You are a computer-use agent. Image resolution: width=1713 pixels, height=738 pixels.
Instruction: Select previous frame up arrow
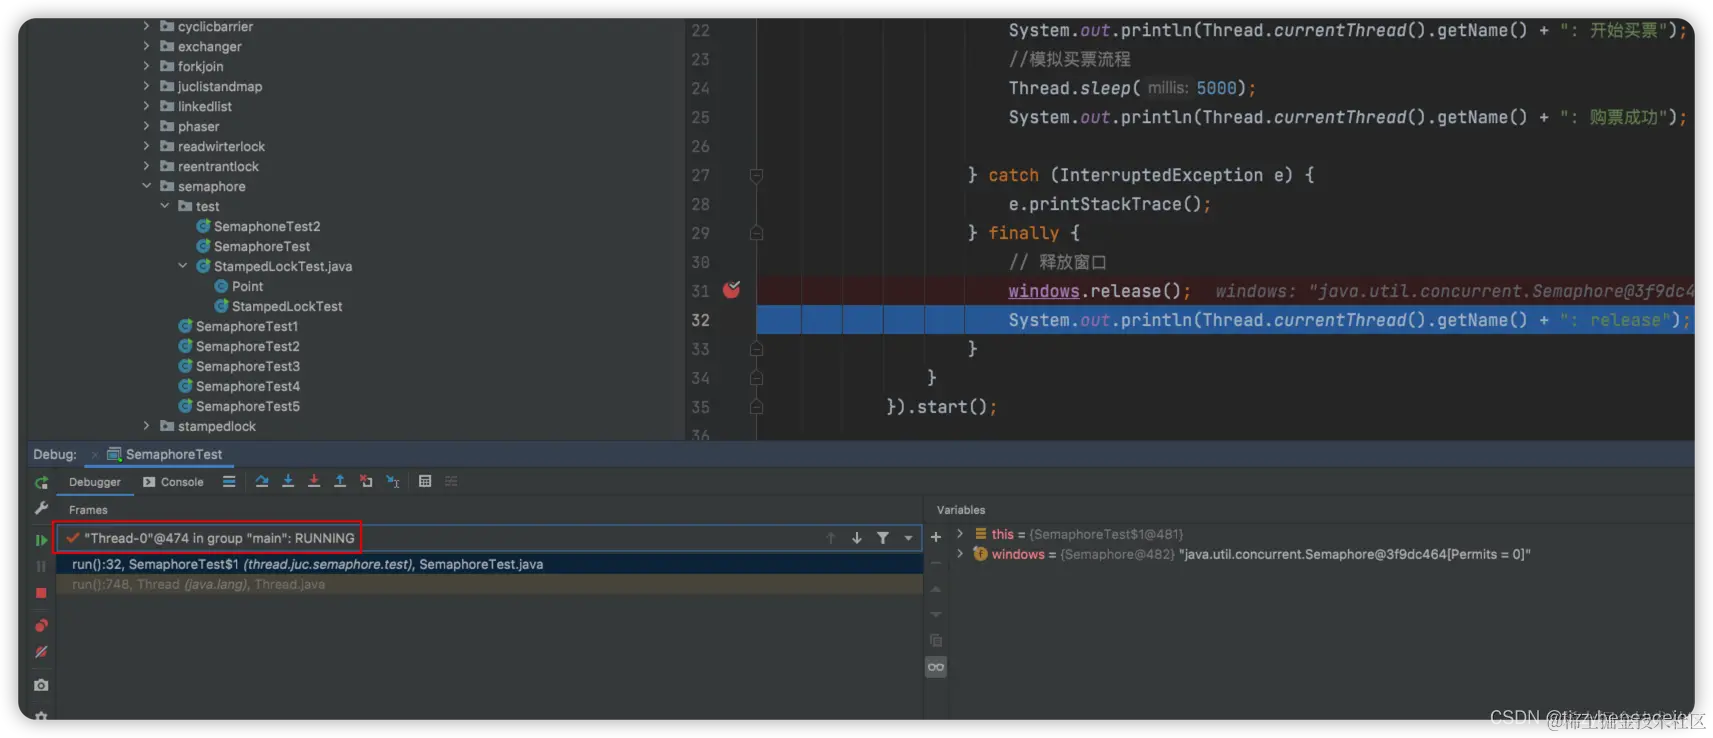pos(831,538)
